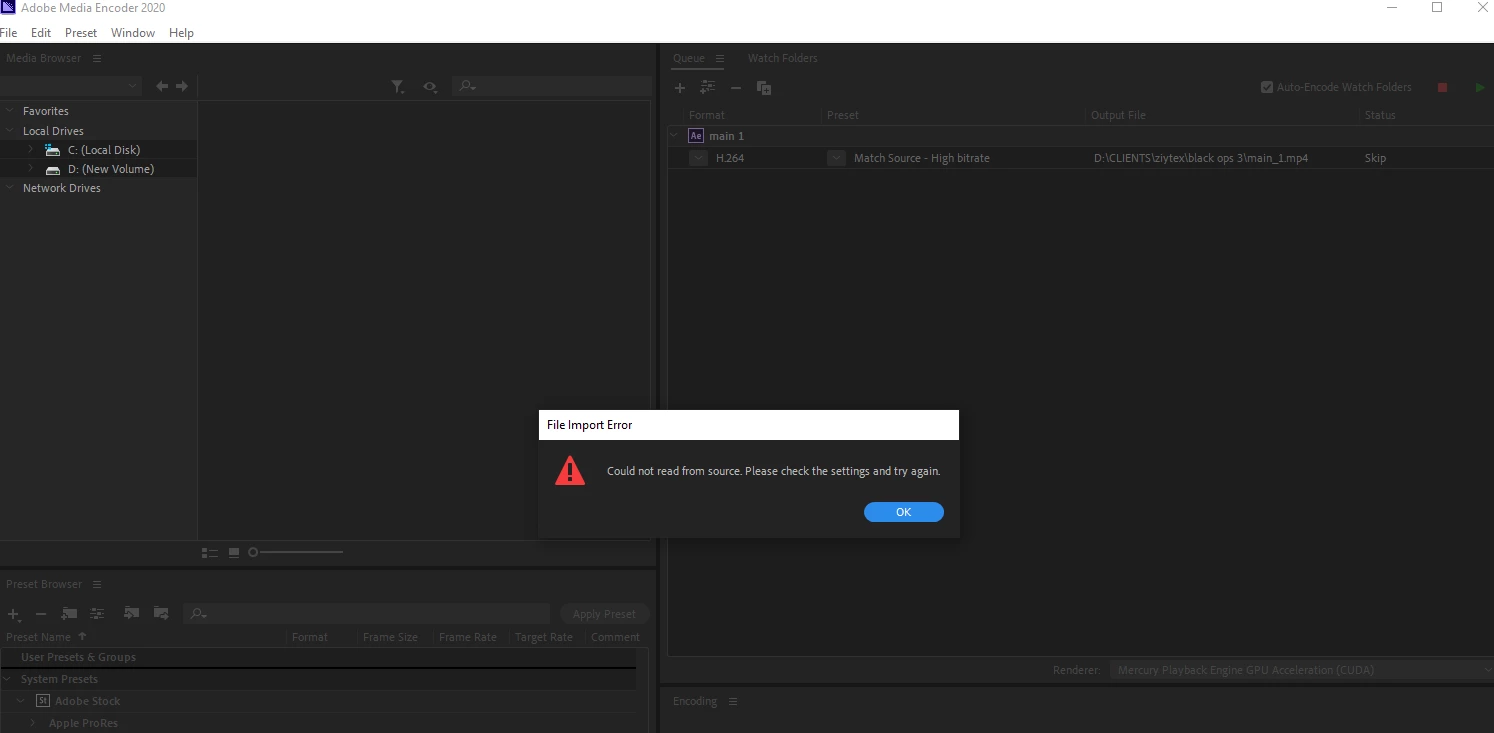
Task: Go back in Media Browser navigation
Action: pyautogui.click(x=162, y=87)
